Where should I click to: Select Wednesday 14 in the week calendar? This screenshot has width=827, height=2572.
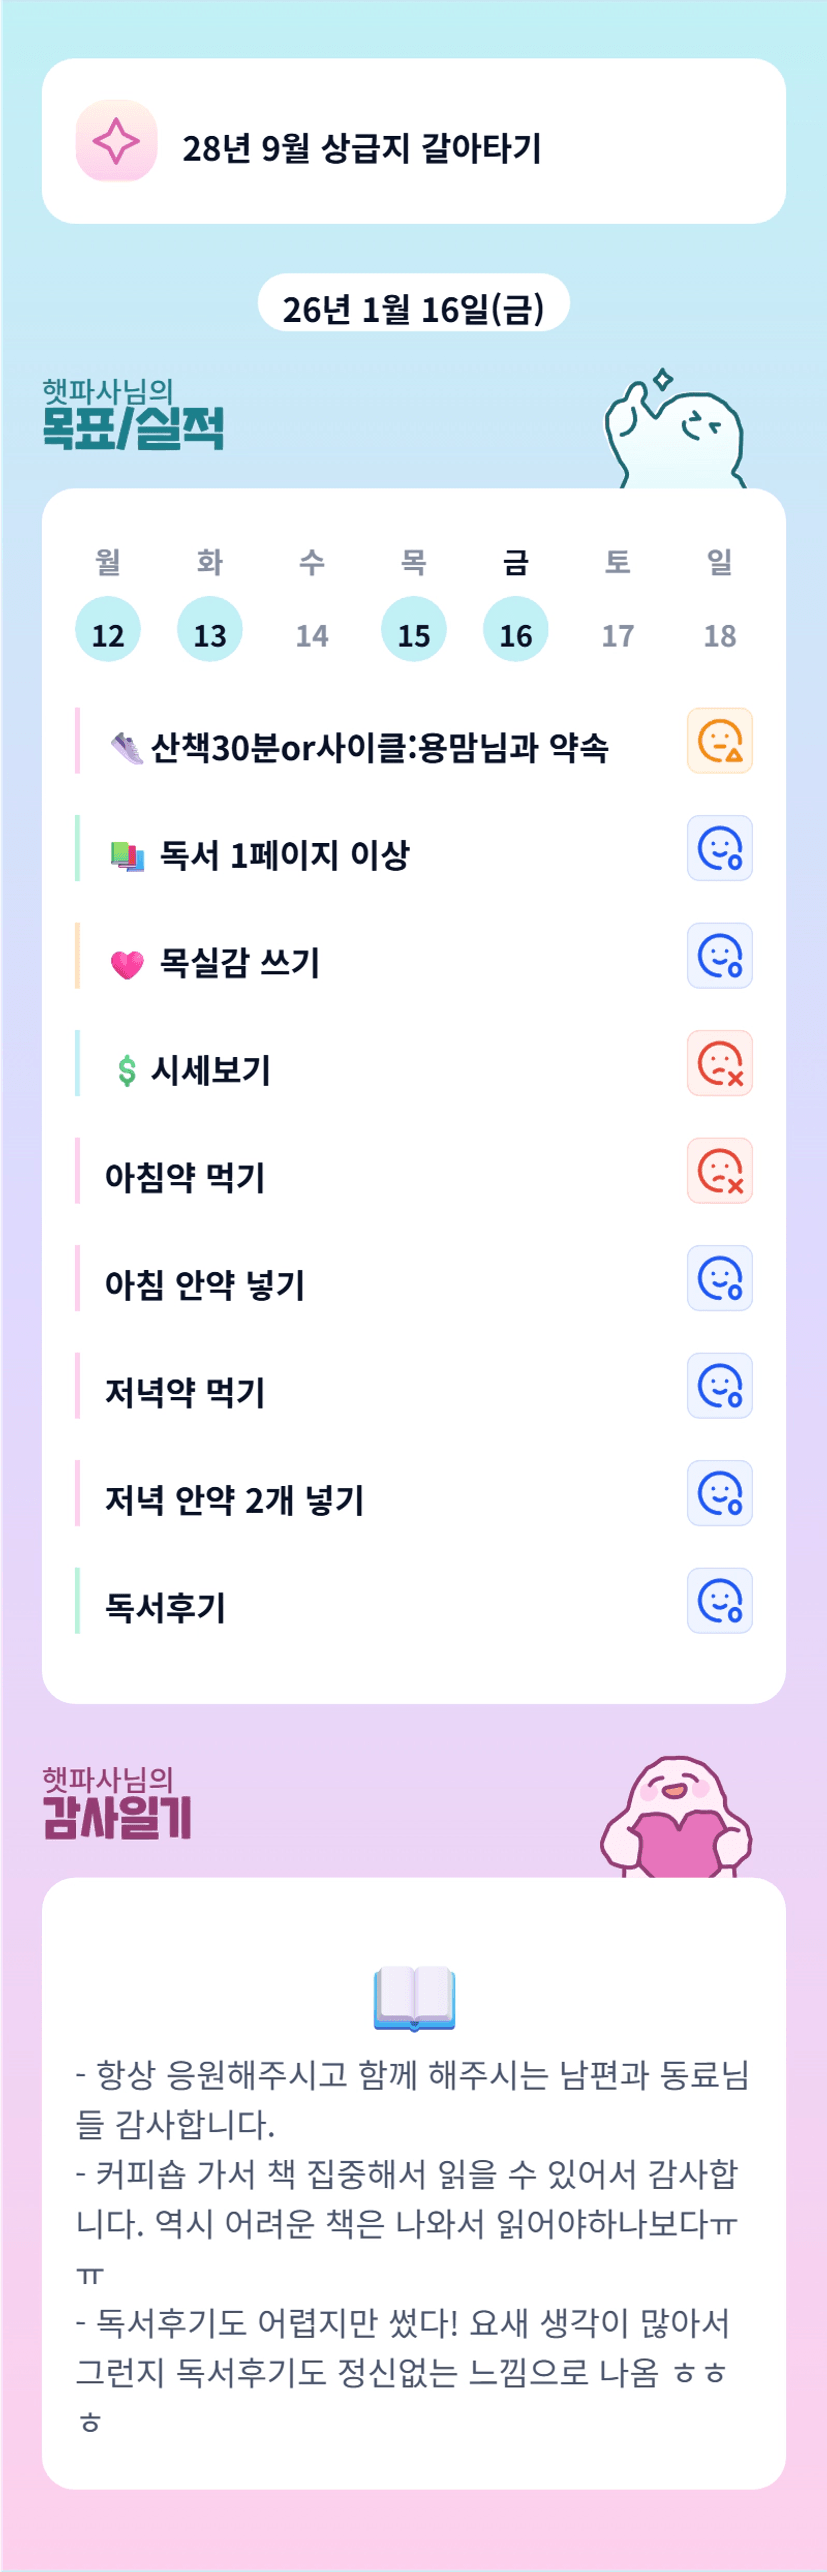(x=312, y=634)
